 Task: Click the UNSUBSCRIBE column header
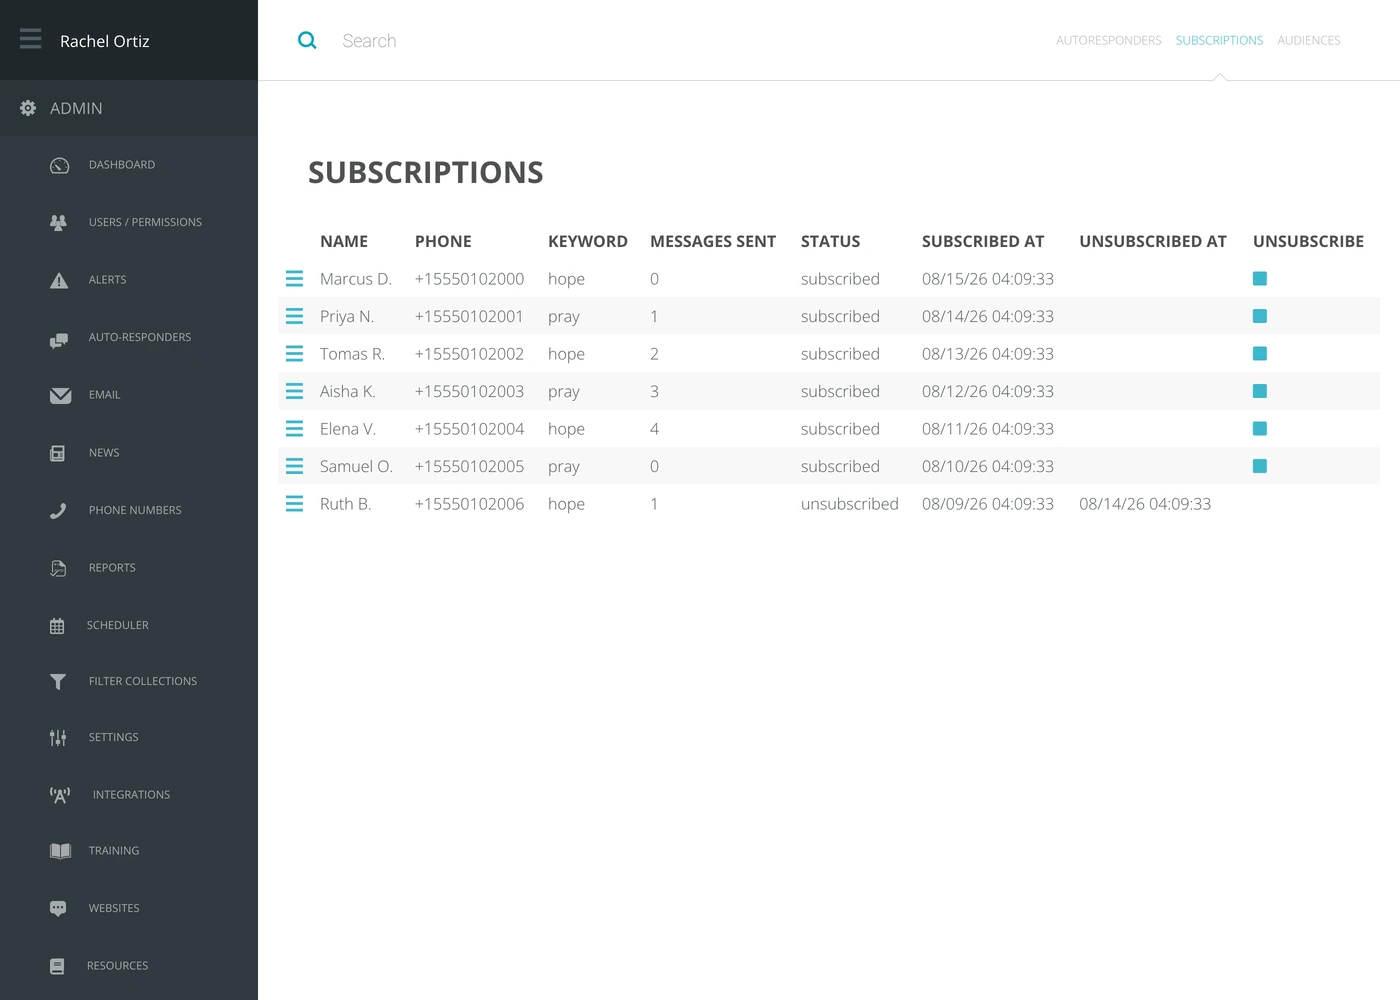[x=1308, y=241]
